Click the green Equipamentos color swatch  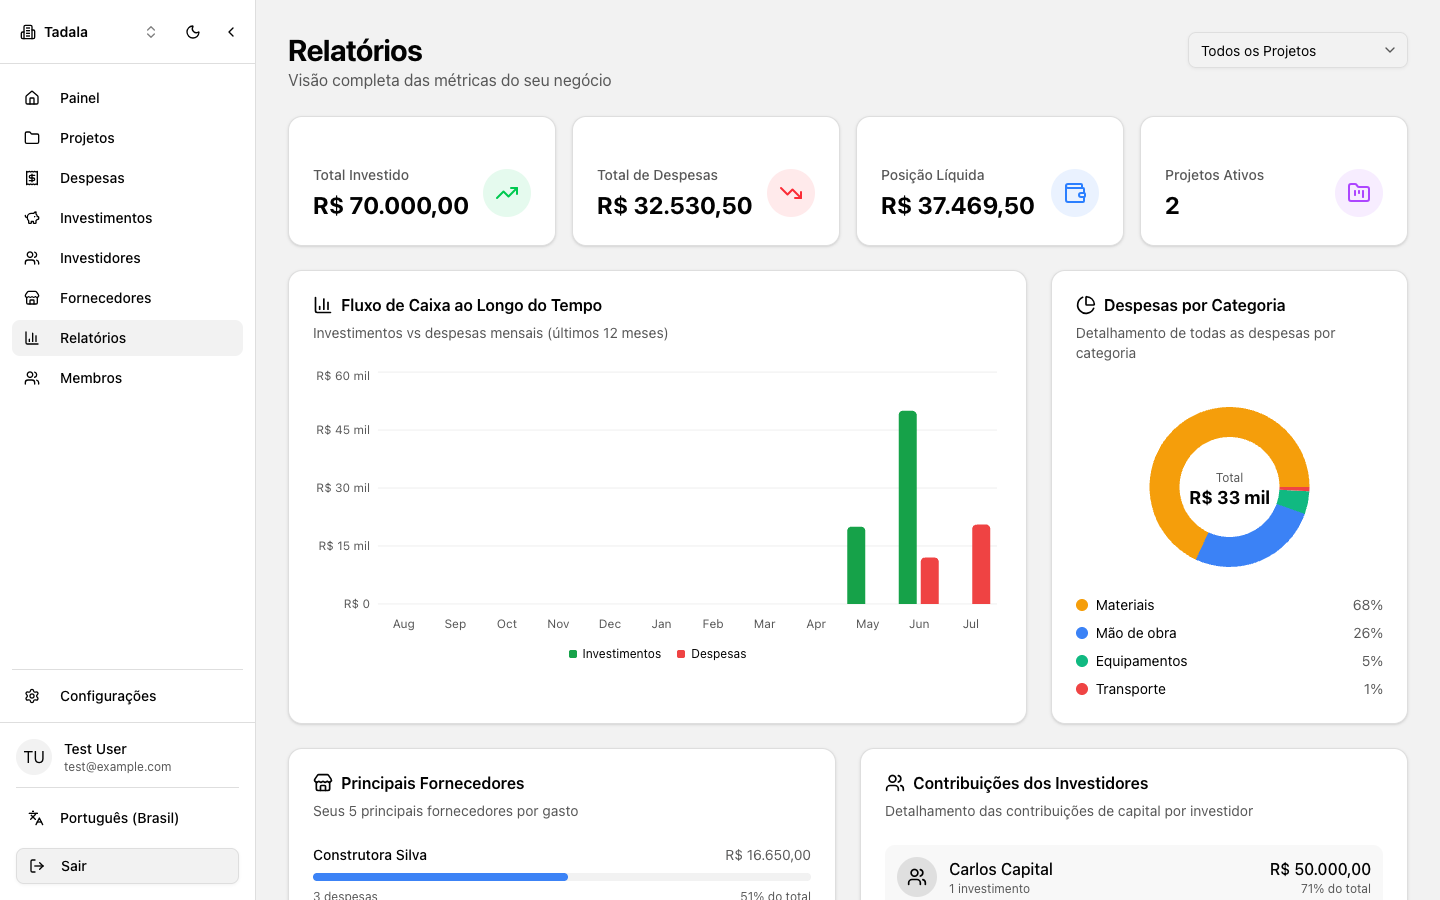point(1082,661)
